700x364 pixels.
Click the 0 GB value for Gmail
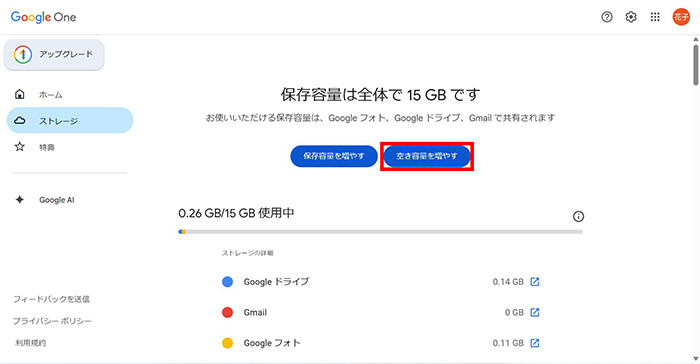click(514, 313)
